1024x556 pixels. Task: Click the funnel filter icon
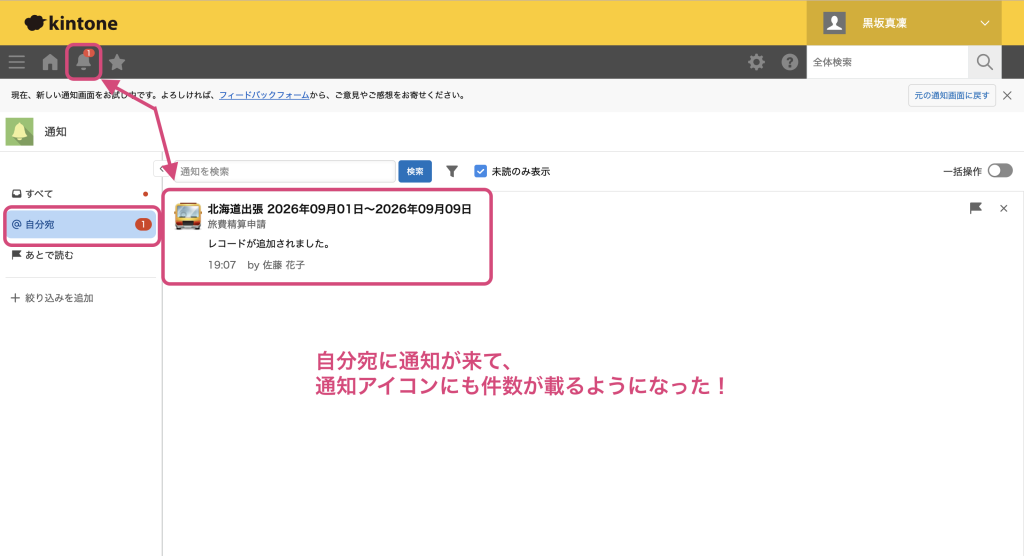[x=452, y=171]
